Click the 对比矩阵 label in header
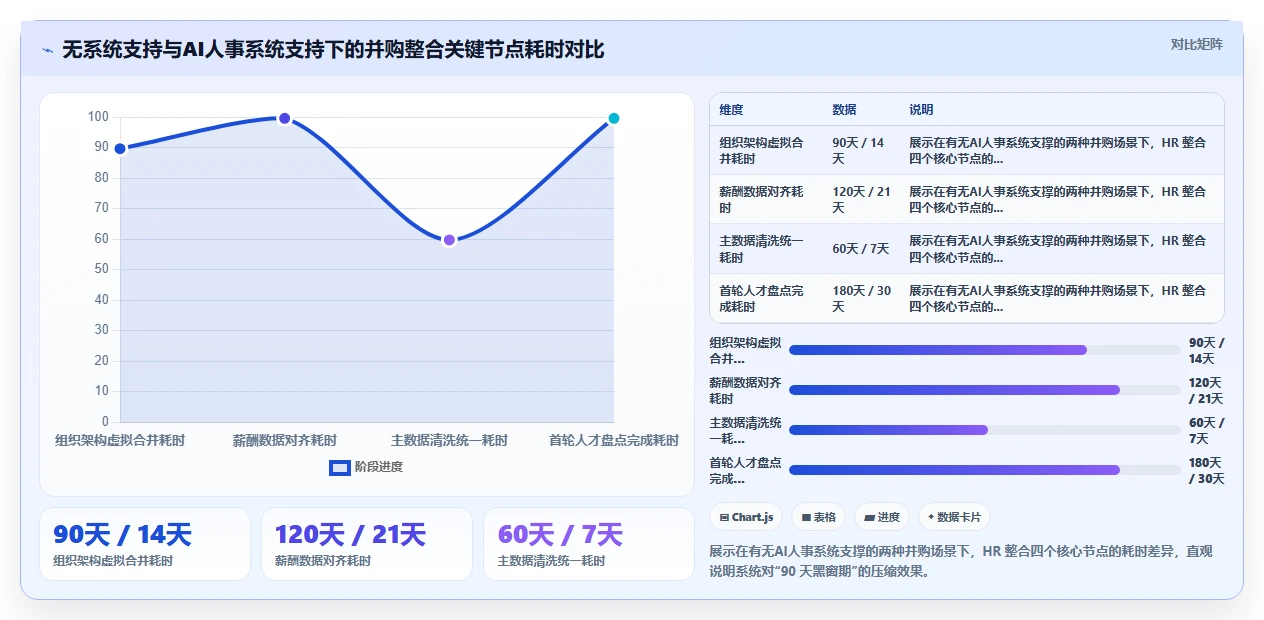This screenshot has height=620, width=1264. (1196, 44)
